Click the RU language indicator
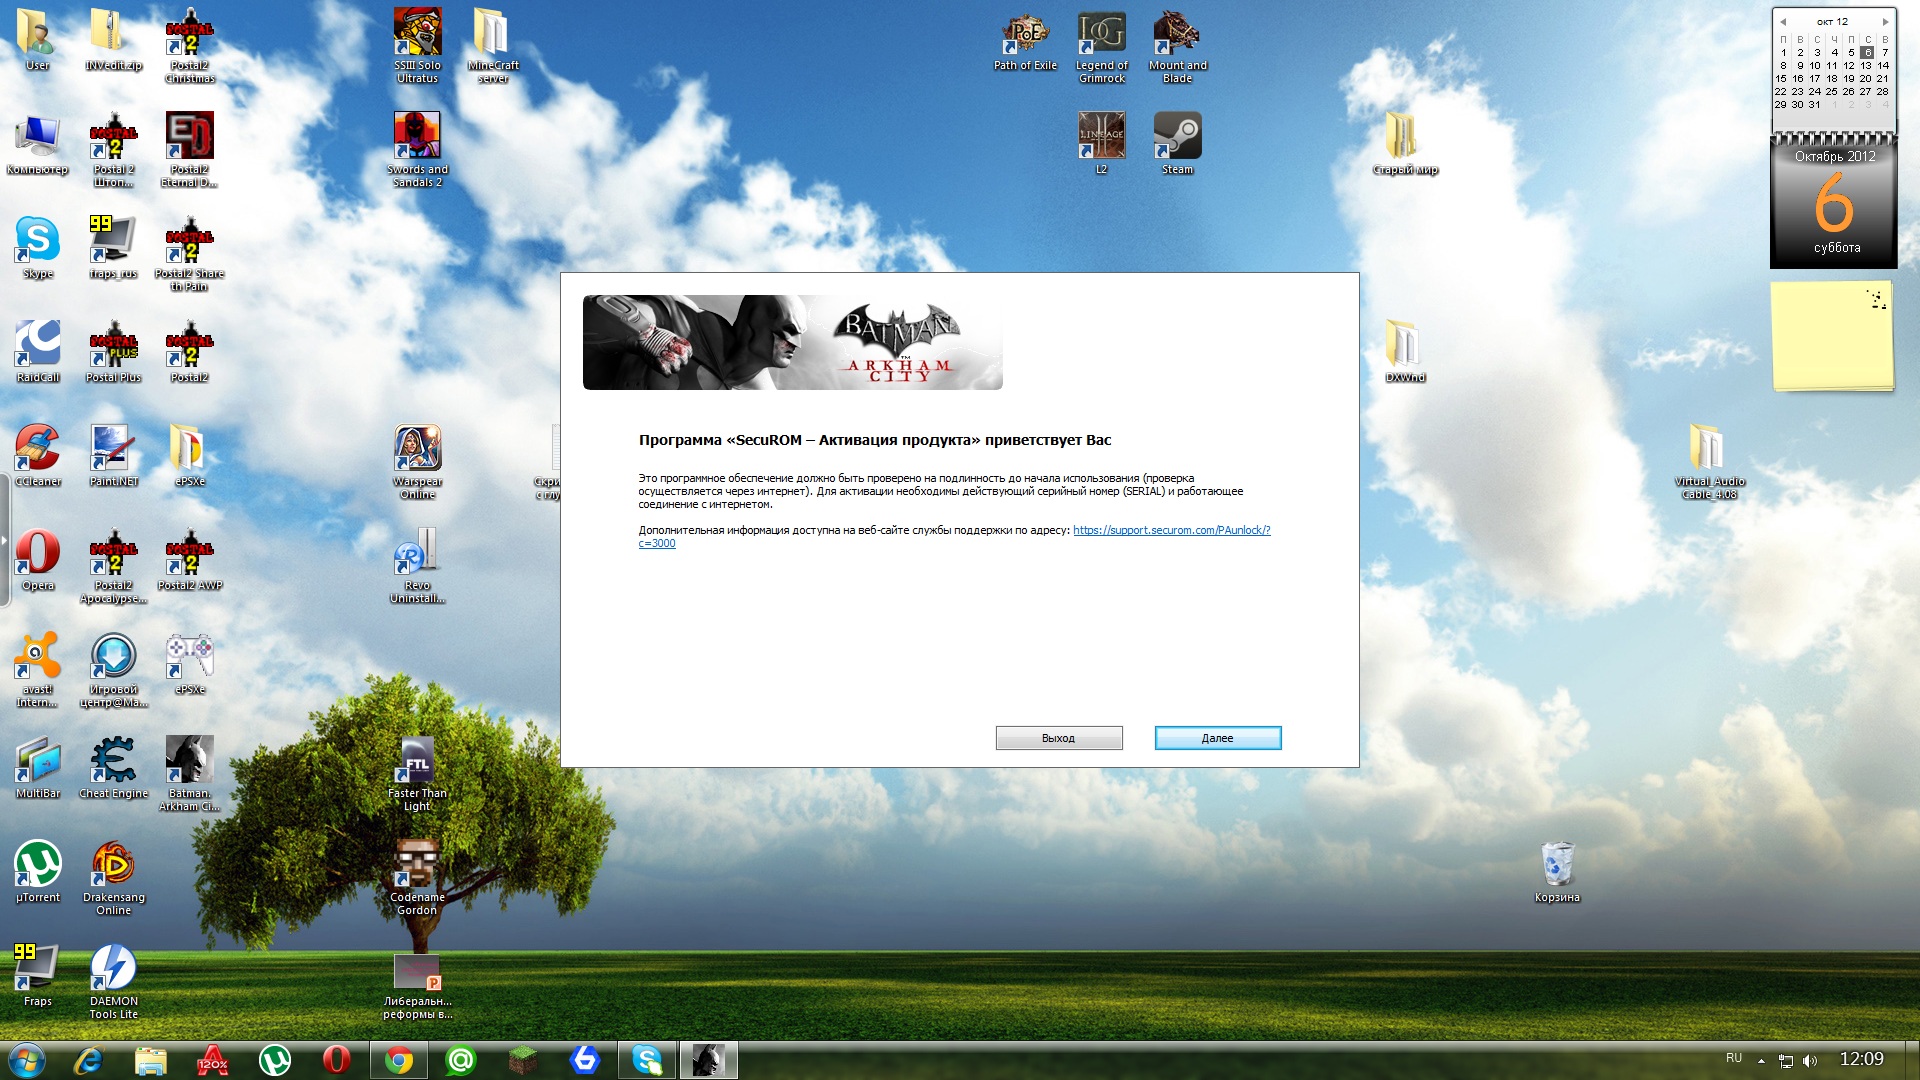 [x=1734, y=1058]
